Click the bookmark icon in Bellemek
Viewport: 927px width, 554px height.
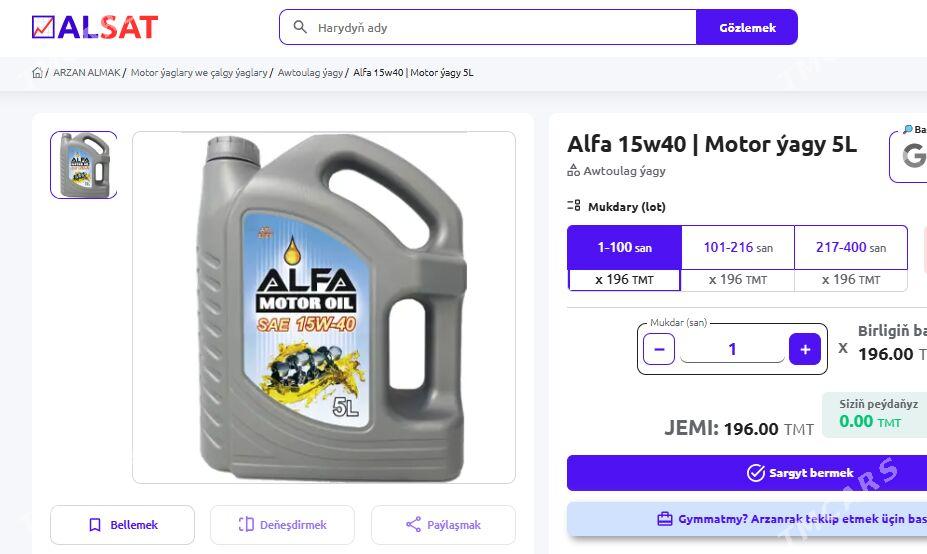tap(95, 525)
